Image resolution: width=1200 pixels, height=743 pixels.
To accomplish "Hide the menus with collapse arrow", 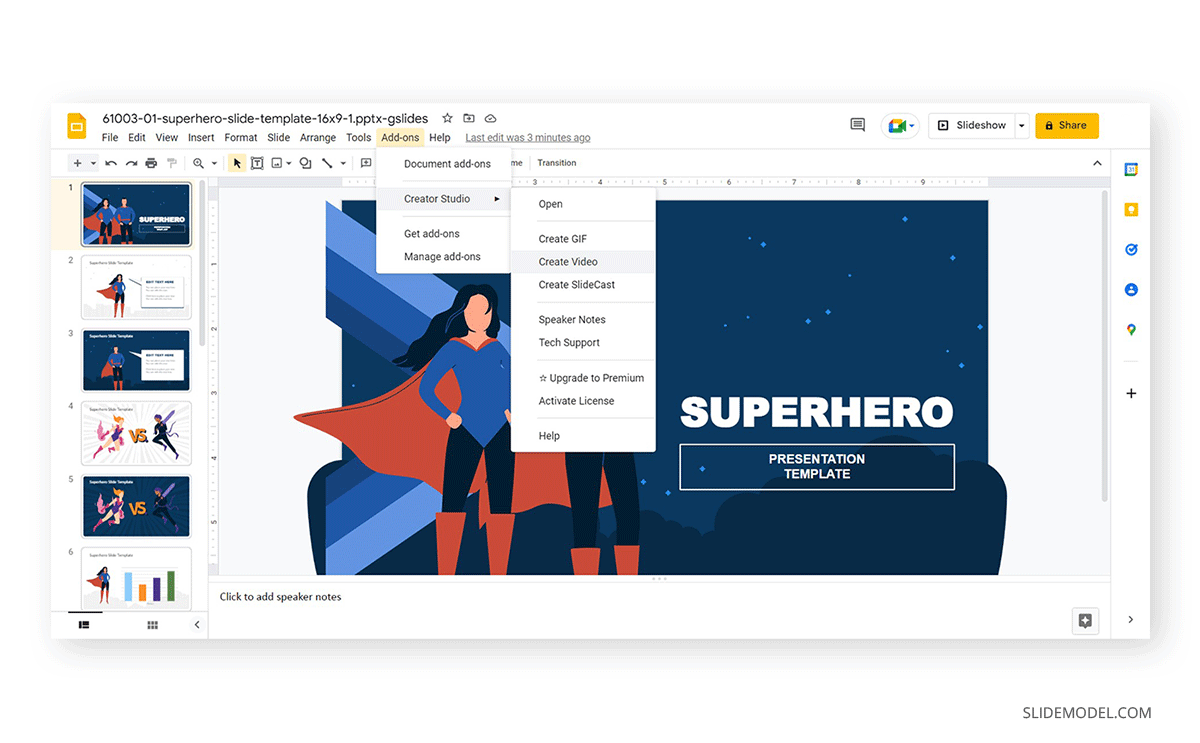I will pos(1097,163).
